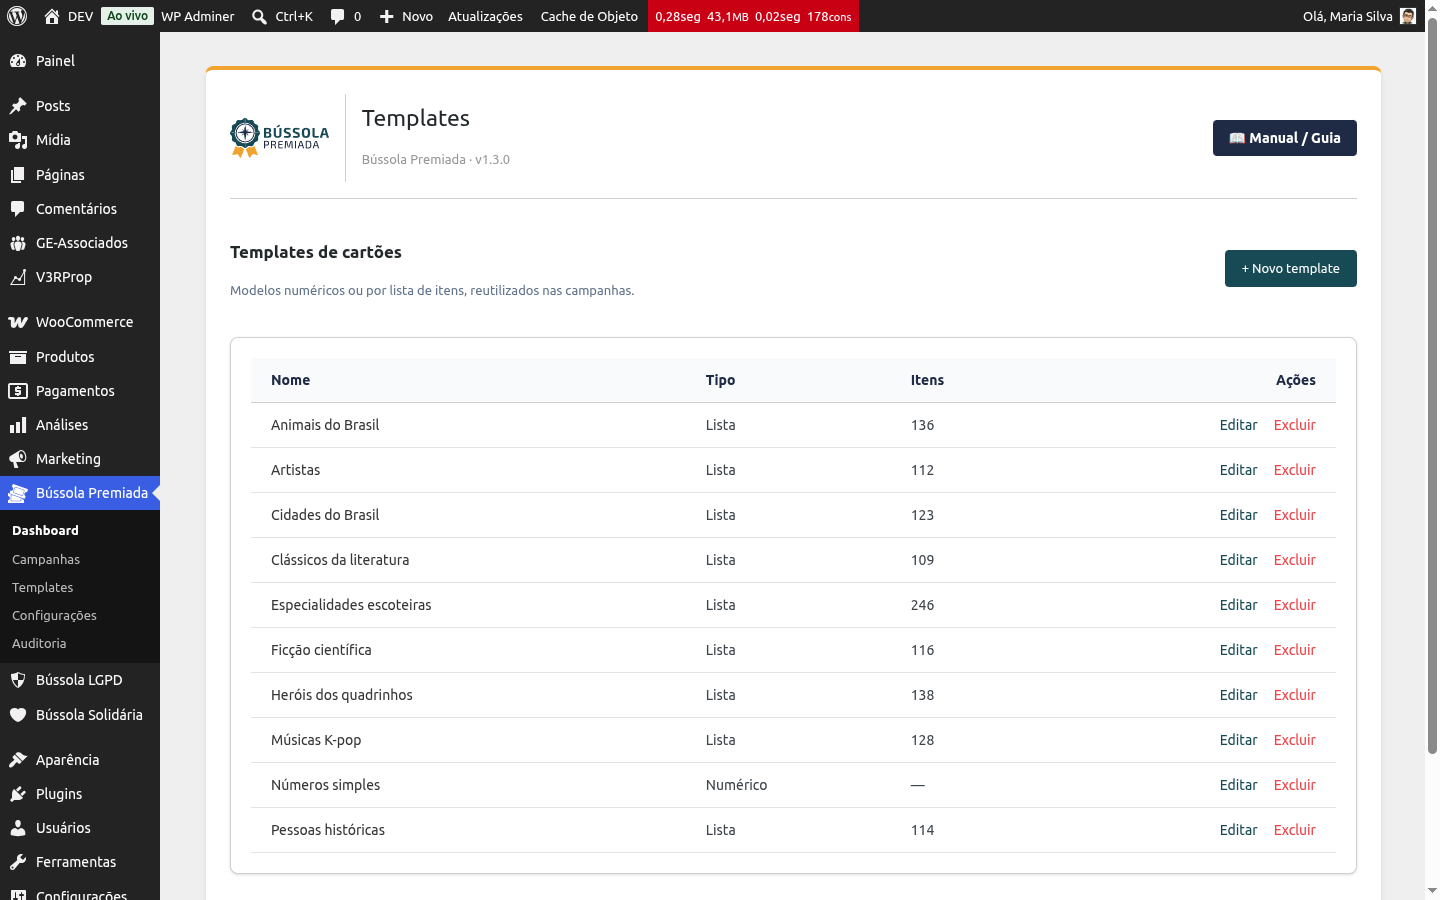This screenshot has height=900, width=1440.
Task: Click the Análises bar chart icon
Action: click(18, 425)
